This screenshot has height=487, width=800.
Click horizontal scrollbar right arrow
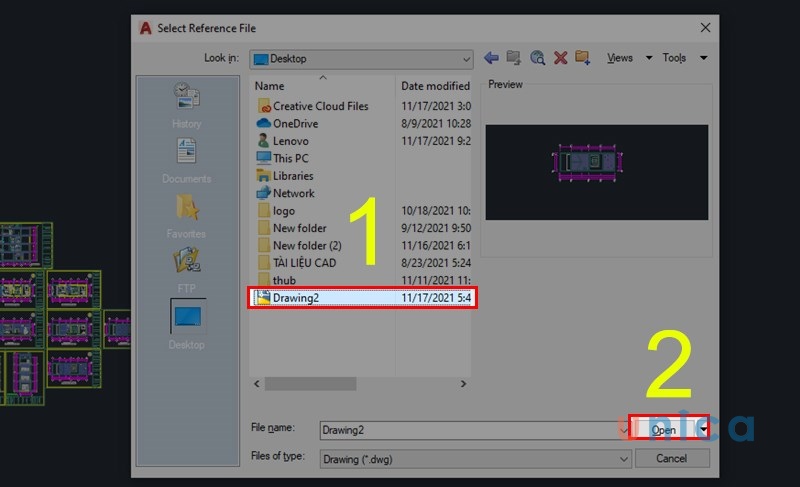coord(463,383)
